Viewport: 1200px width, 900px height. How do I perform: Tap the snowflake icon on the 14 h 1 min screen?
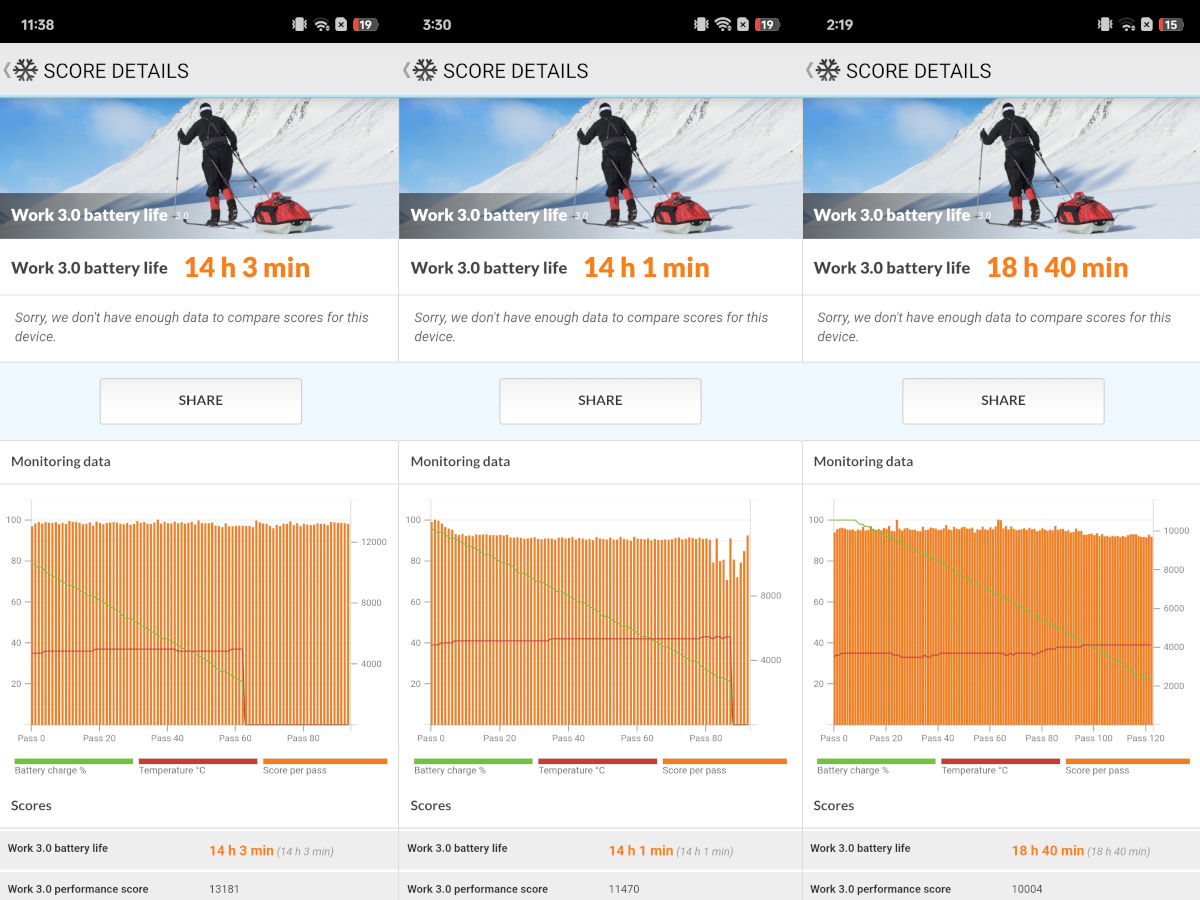(425, 70)
